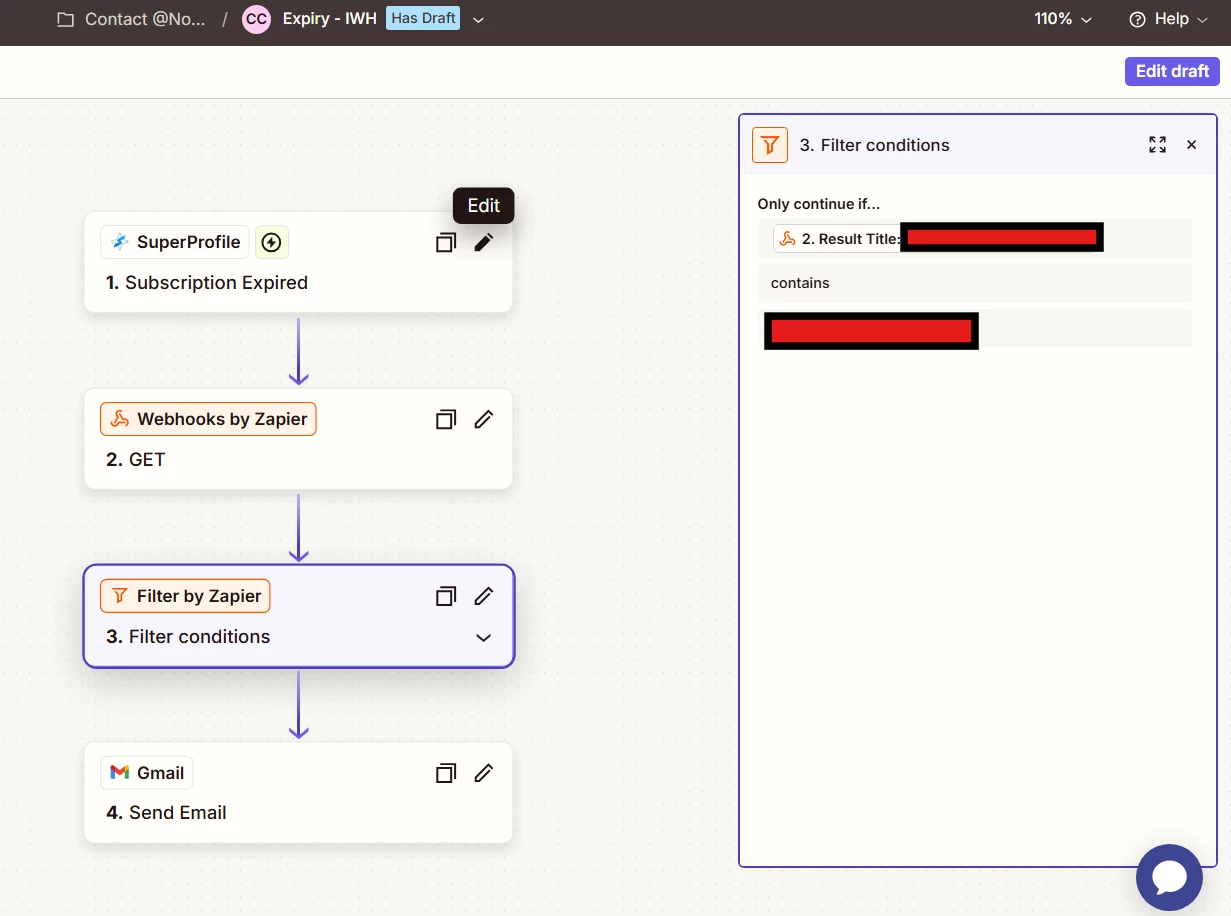Image resolution: width=1231 pixels, height=916 pixels.
Task: Click the Edit draft button
Action: point(1172,71)
